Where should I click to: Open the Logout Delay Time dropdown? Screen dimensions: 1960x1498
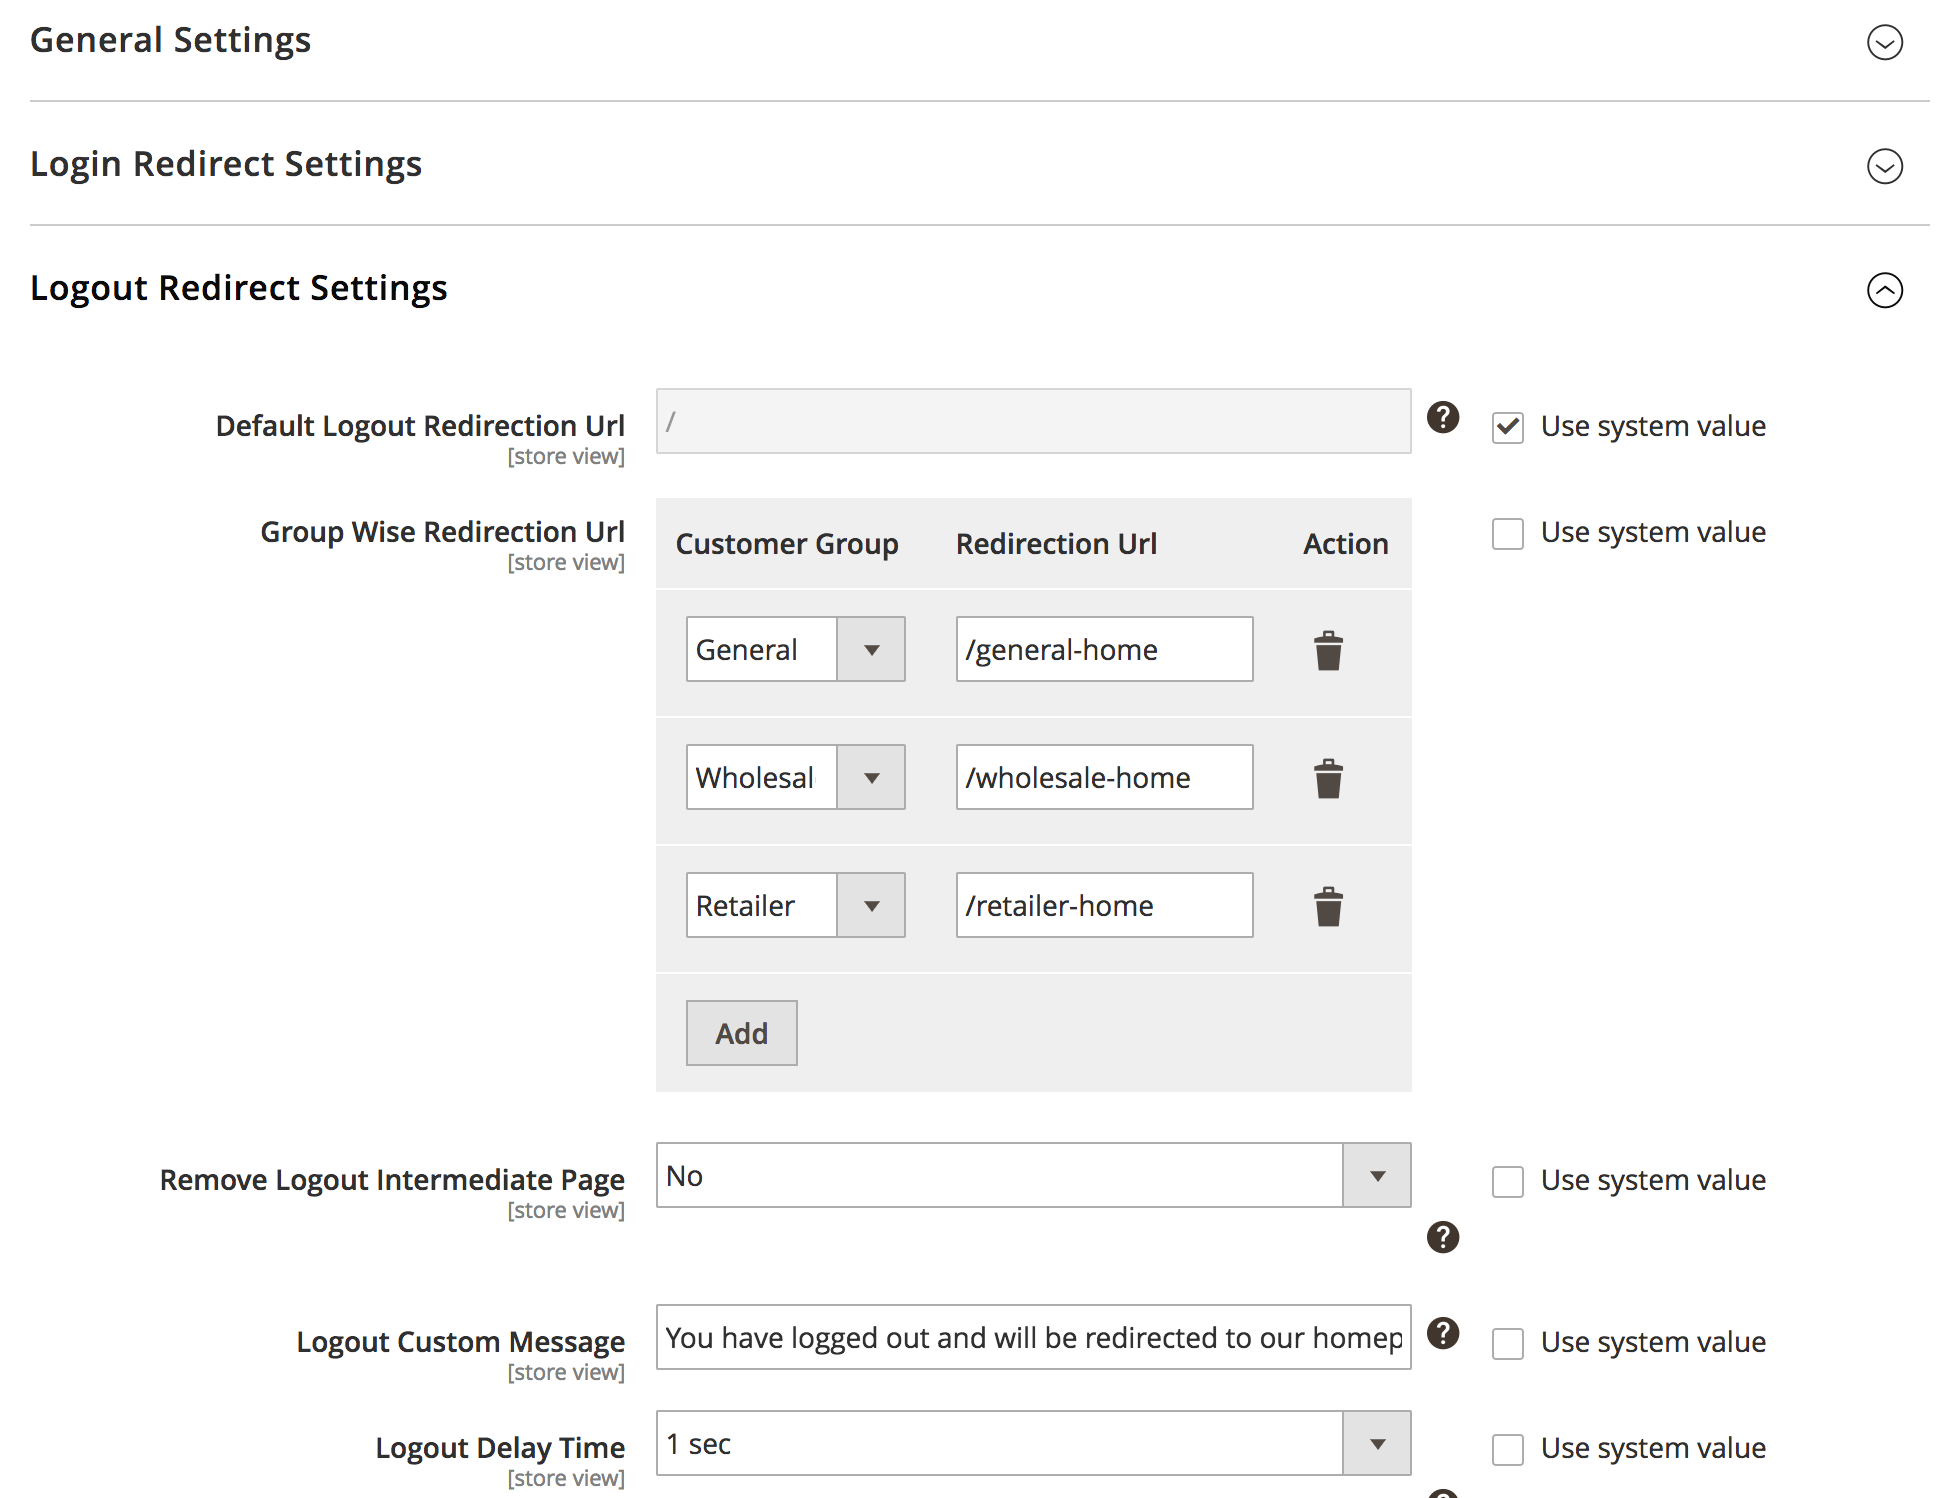click(x=1033, y=1444)
